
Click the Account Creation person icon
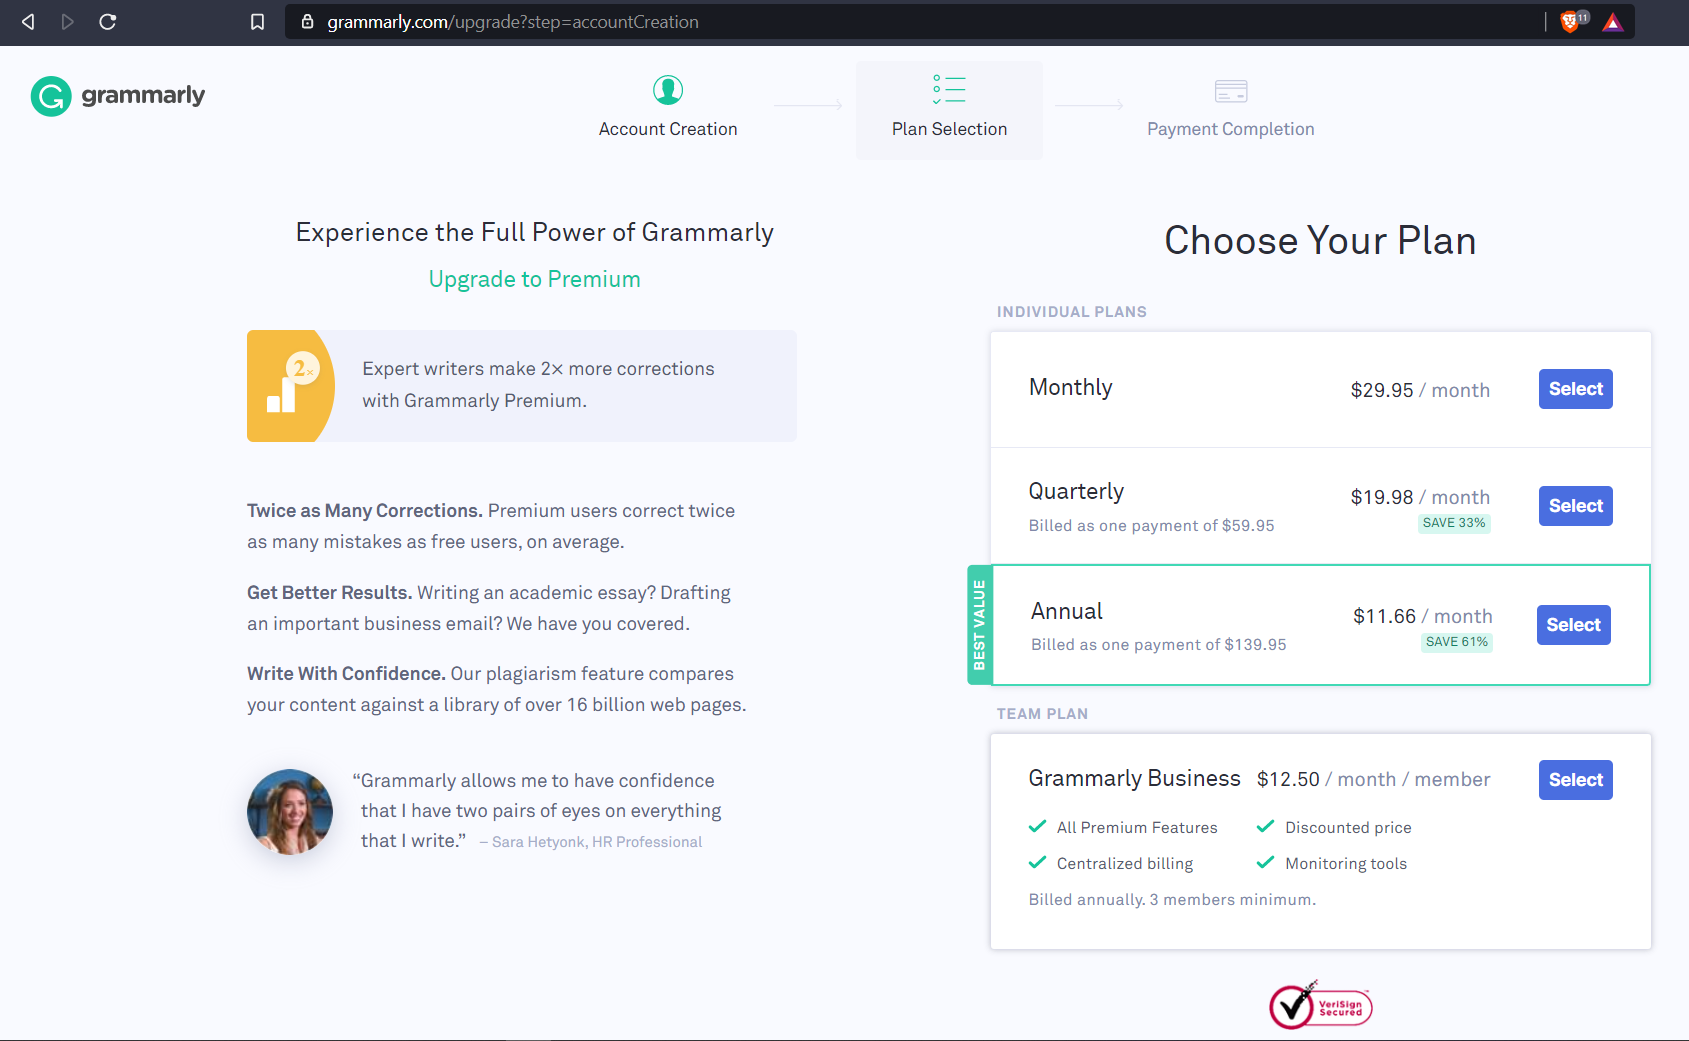point(668,90)
